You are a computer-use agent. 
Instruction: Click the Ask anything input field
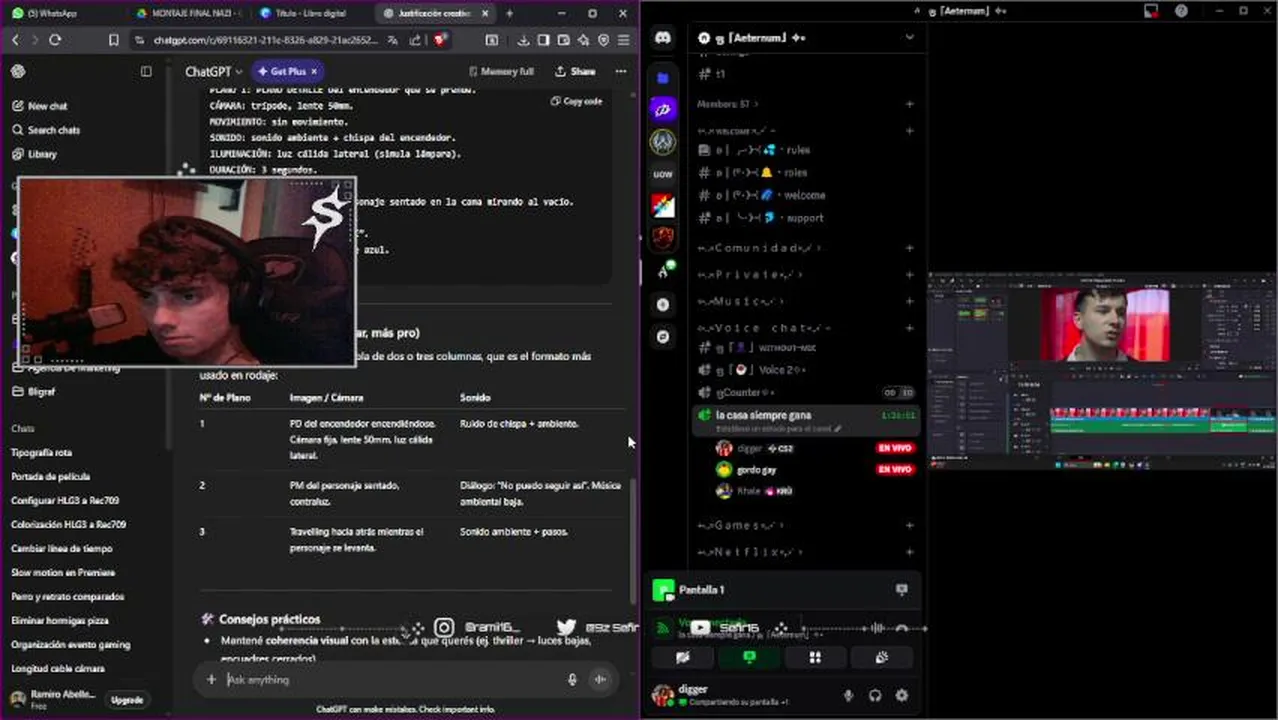[x=390, y=680]
